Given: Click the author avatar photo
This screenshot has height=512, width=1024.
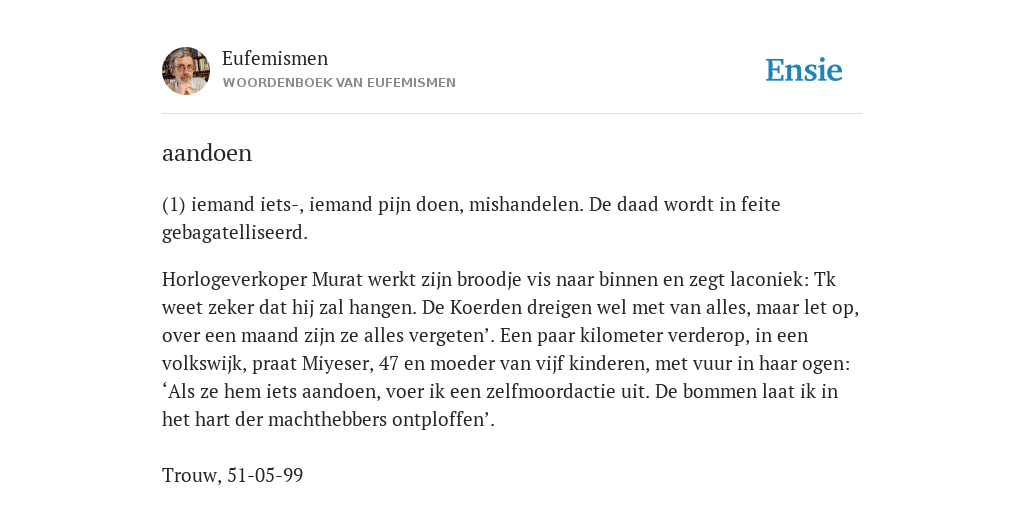Looking at the screenshot, I should (186, 71).
